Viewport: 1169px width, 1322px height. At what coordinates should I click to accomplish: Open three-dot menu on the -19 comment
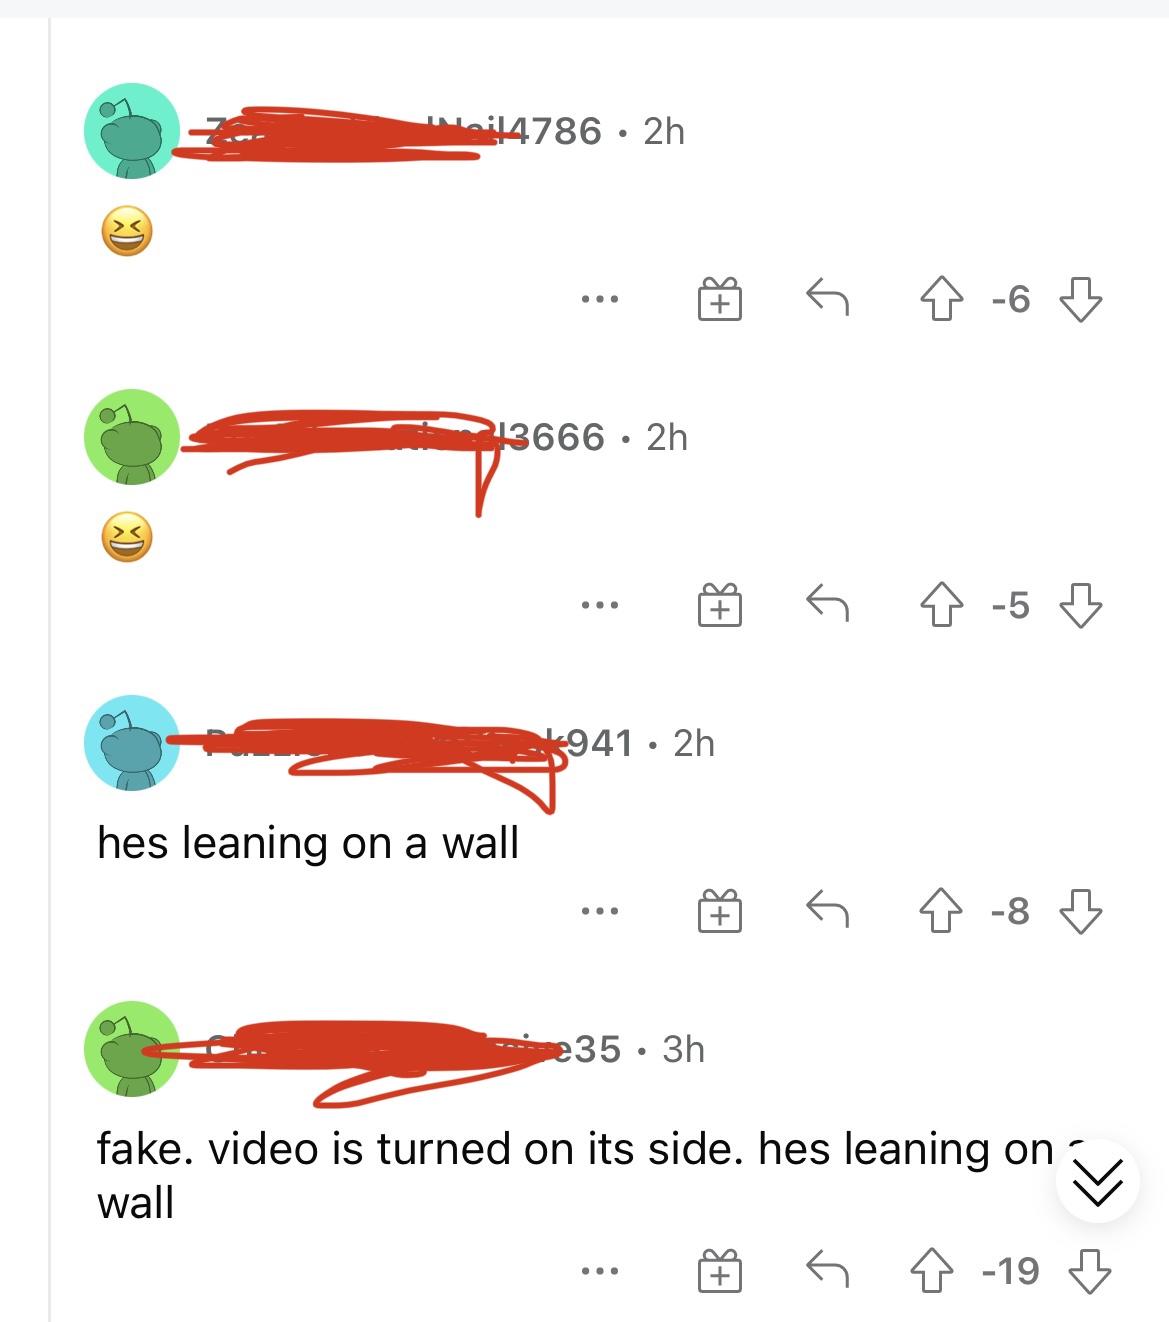(x=600, y=1271)
